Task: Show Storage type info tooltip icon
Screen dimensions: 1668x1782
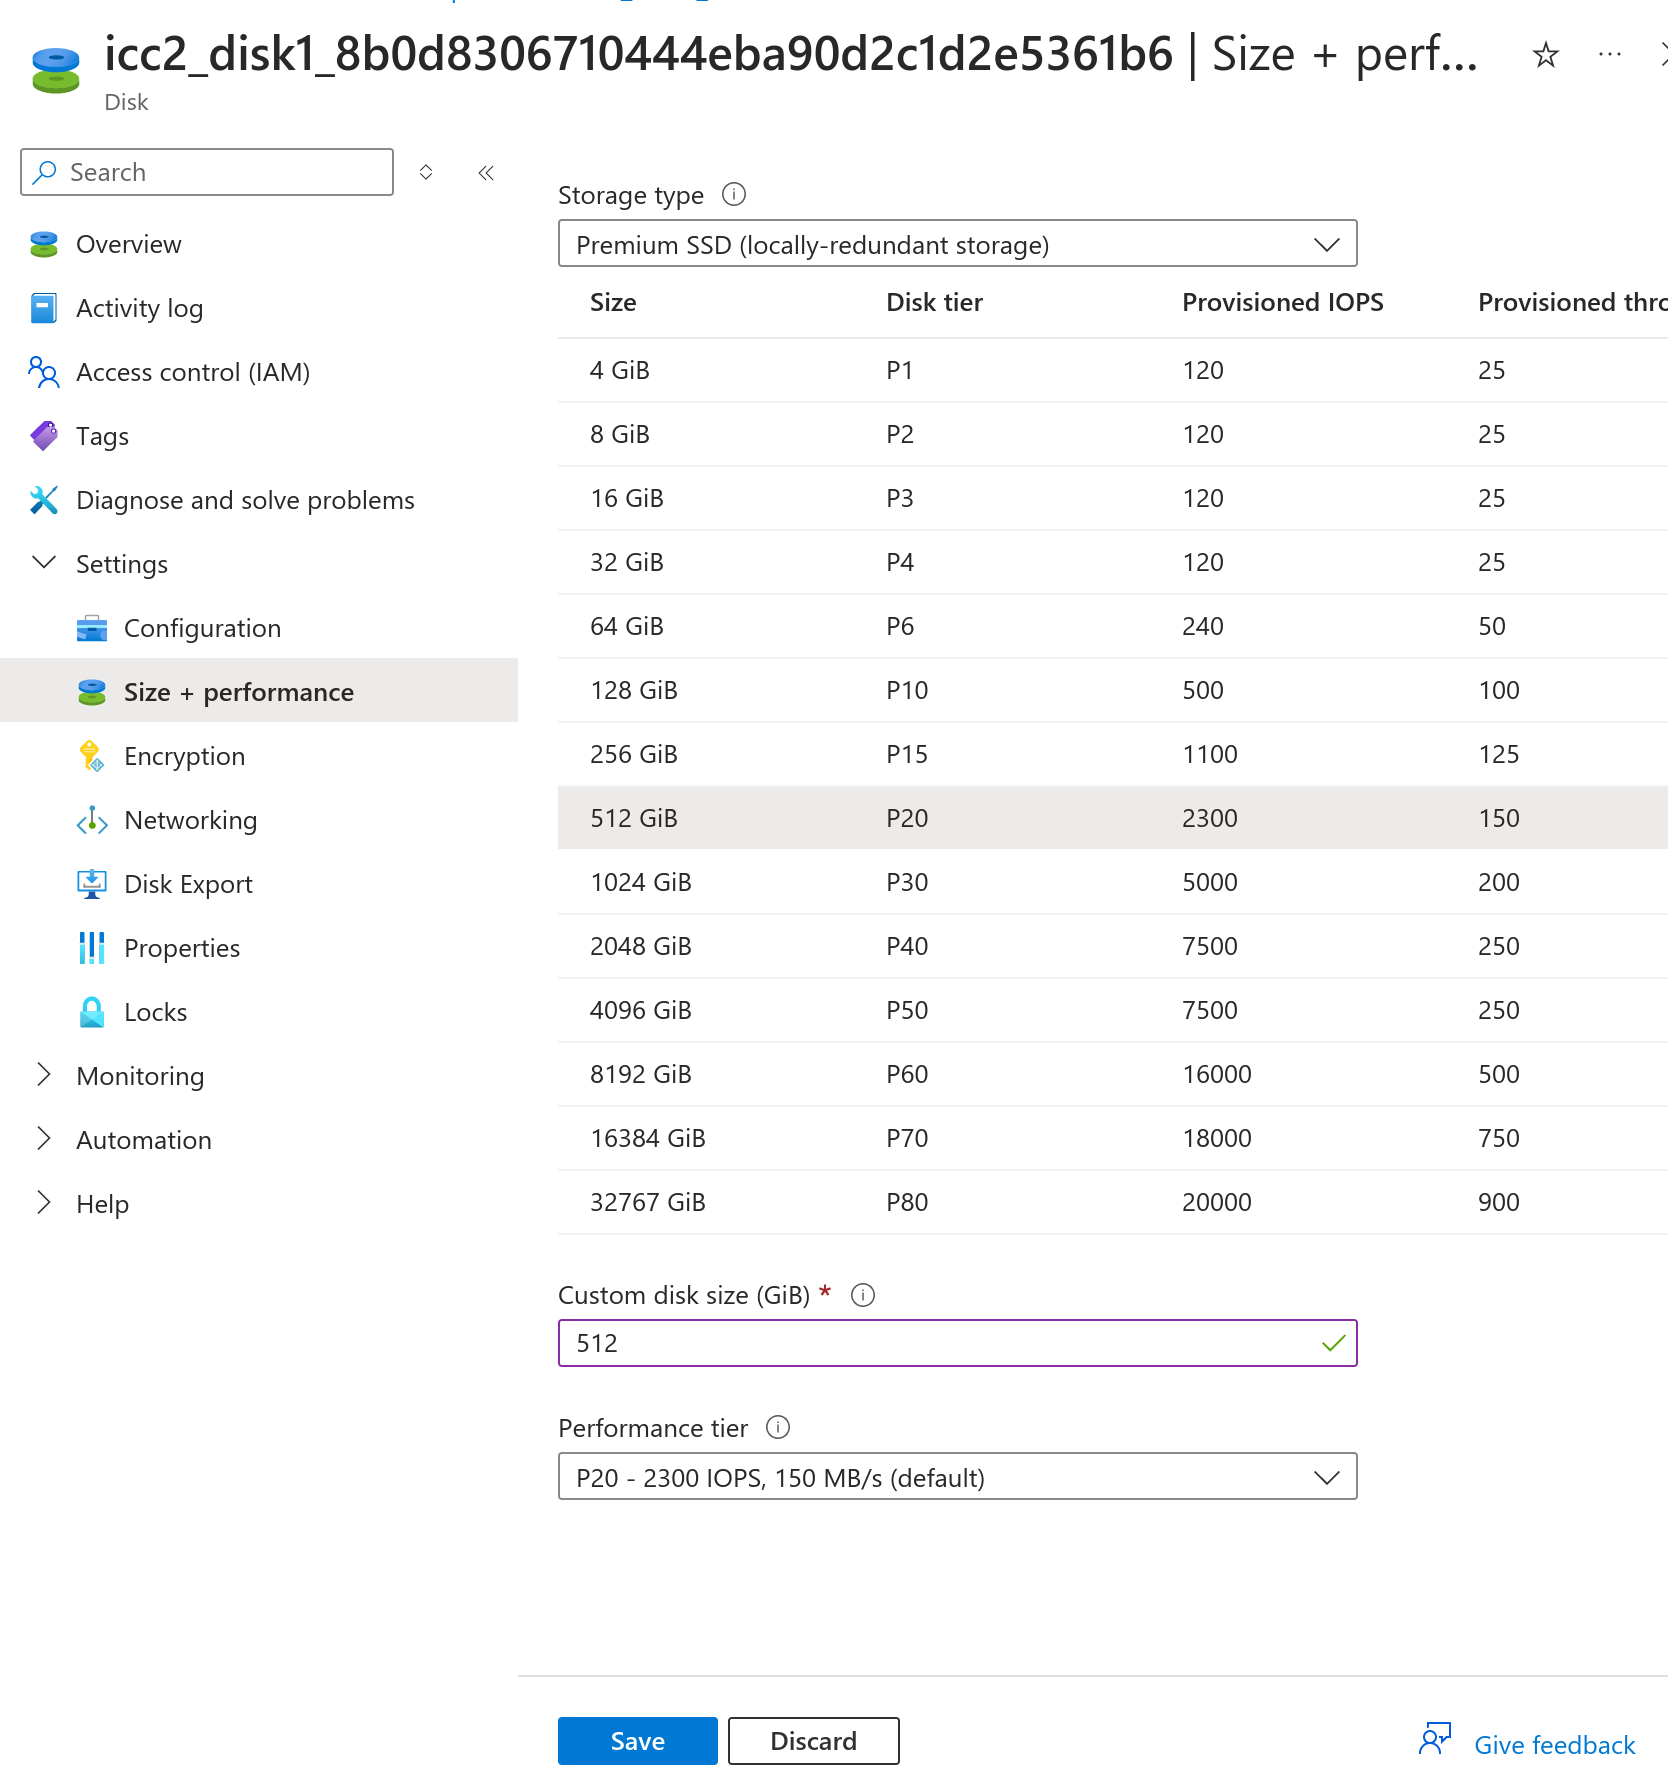Action: 734,194
